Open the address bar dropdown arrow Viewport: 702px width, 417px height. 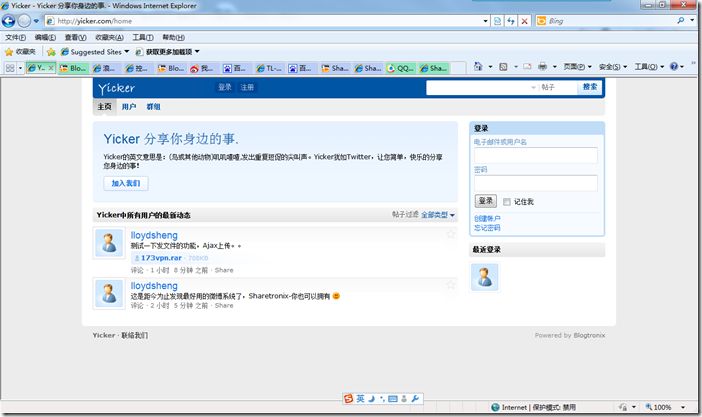tap(486, 21)
